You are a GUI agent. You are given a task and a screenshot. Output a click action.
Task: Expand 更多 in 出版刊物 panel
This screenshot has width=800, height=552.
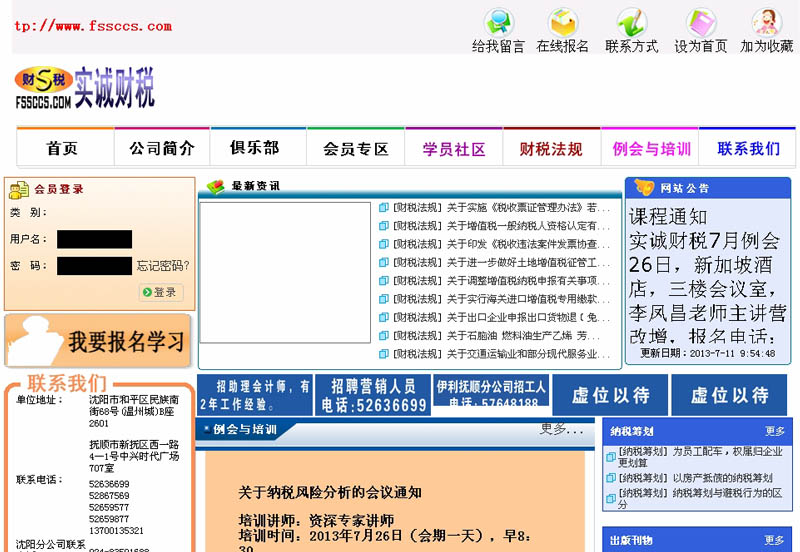(775, 541)
